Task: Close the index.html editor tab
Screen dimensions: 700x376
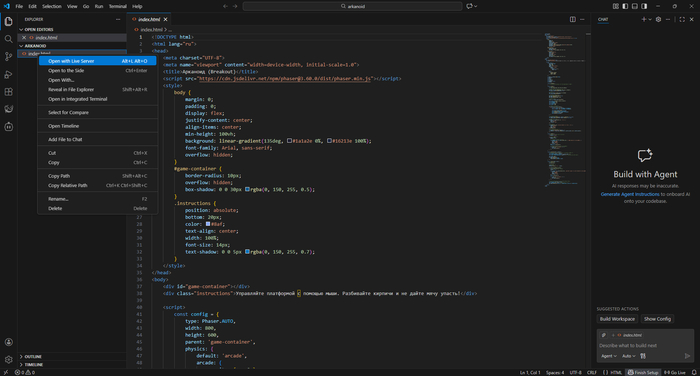Action: (165, 19)
